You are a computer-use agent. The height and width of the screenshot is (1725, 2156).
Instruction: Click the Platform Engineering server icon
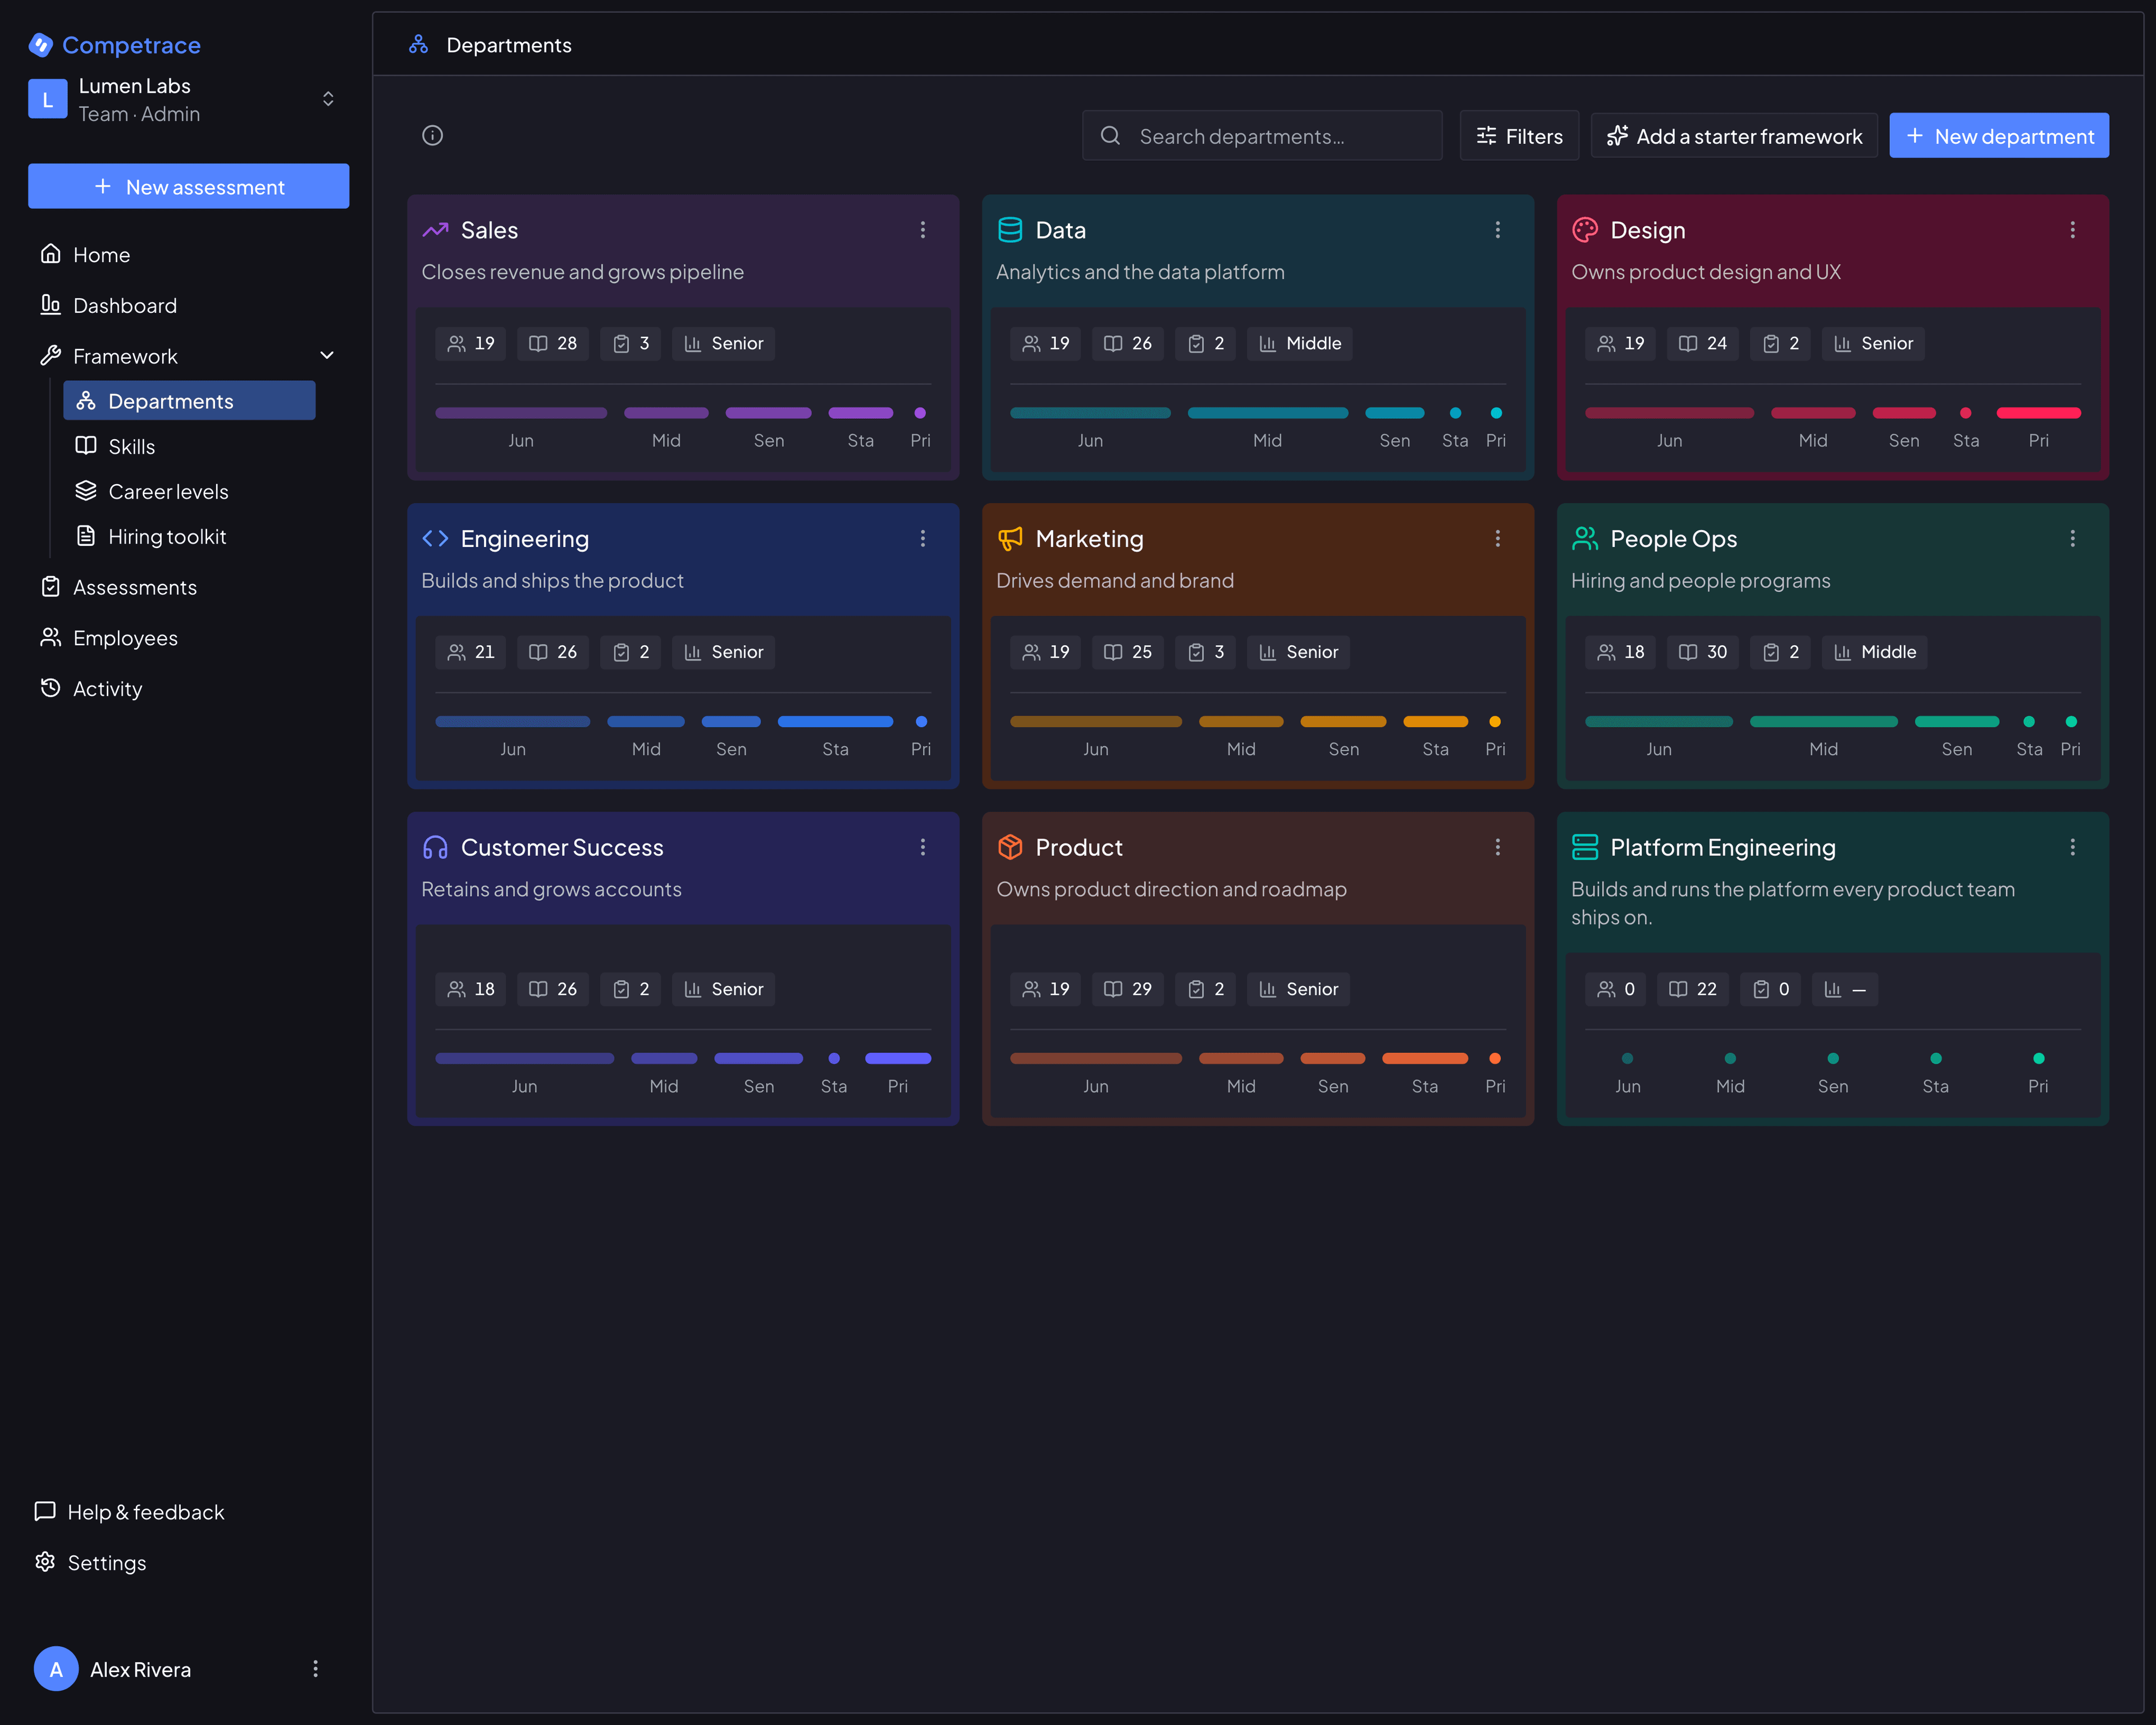click(1585, 847)
